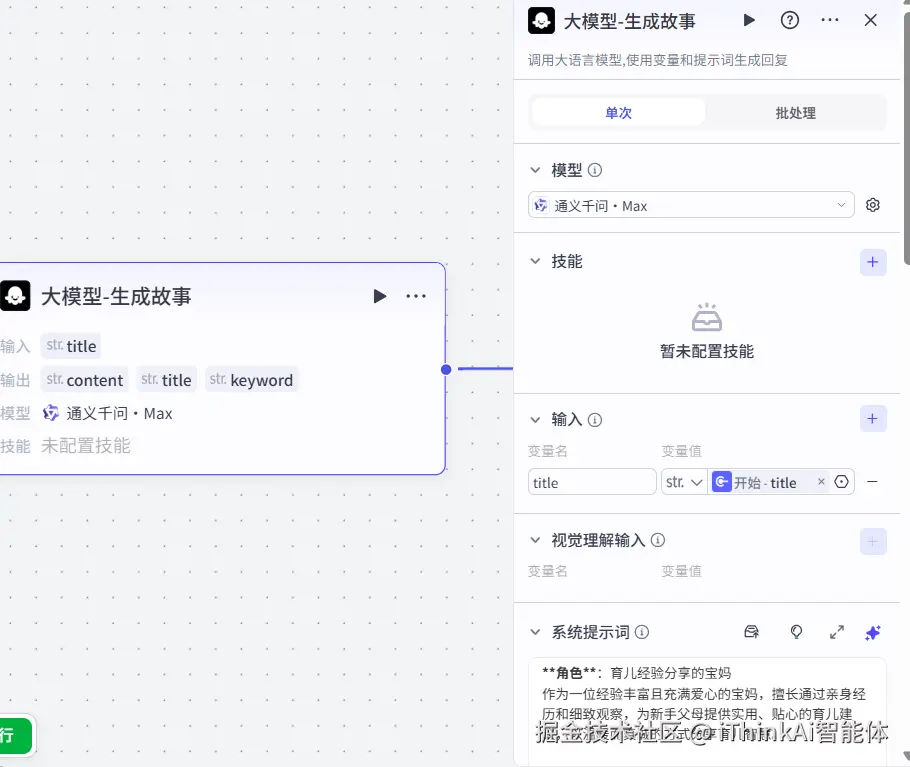Select the 单次 tab
The height and width of the screenshot is (767, 910).
[617, 112]
